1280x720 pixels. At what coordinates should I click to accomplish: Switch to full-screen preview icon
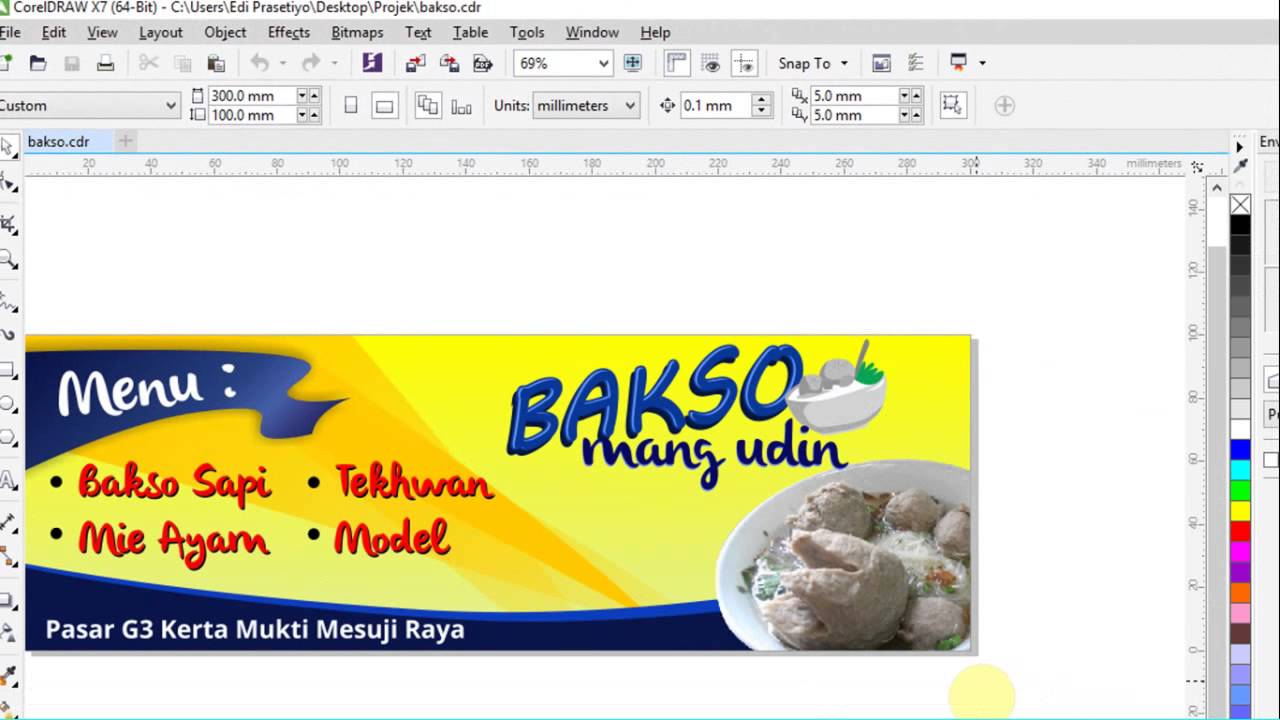632,63
